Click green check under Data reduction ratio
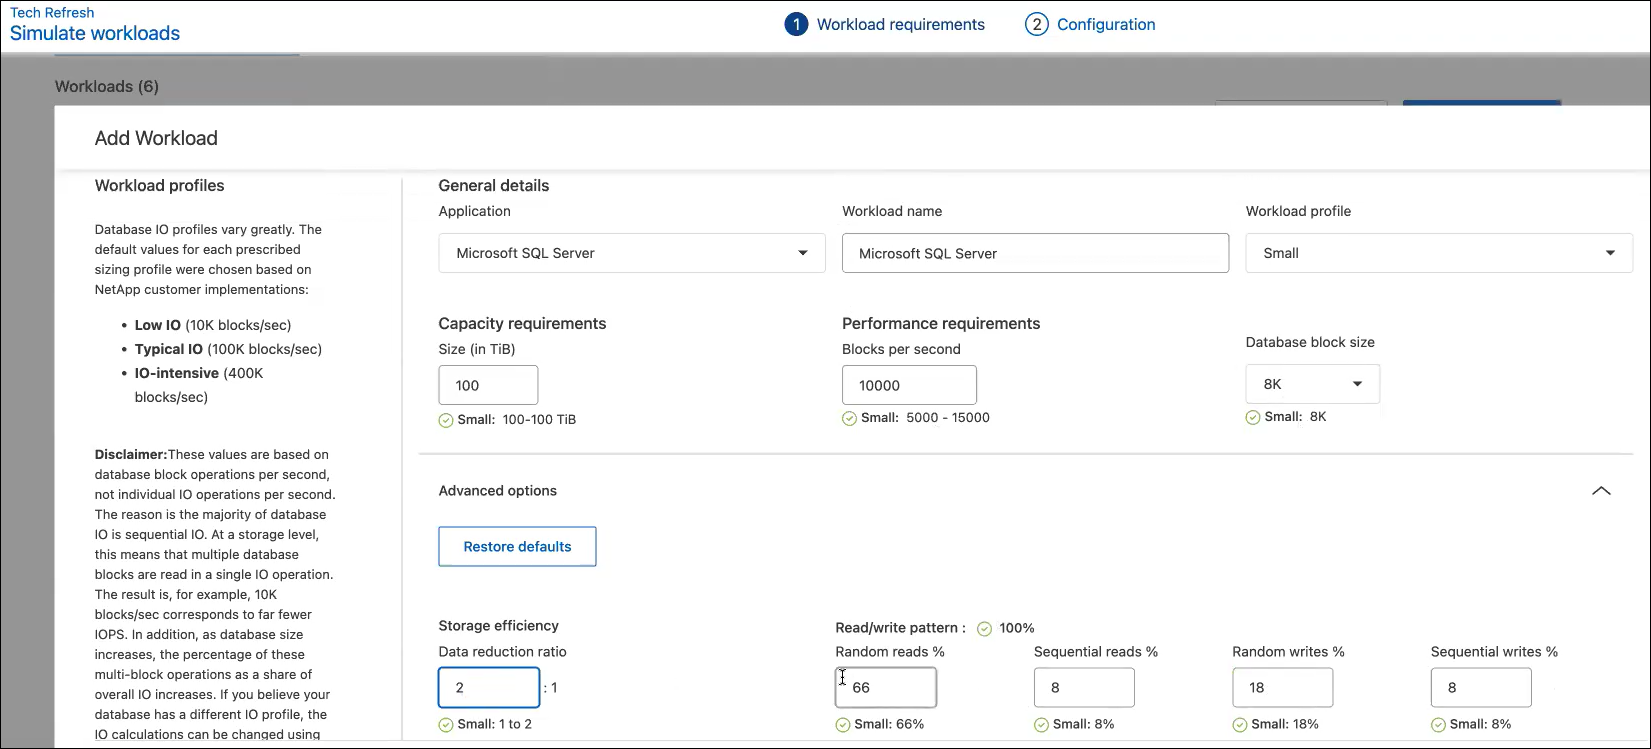 446,724
